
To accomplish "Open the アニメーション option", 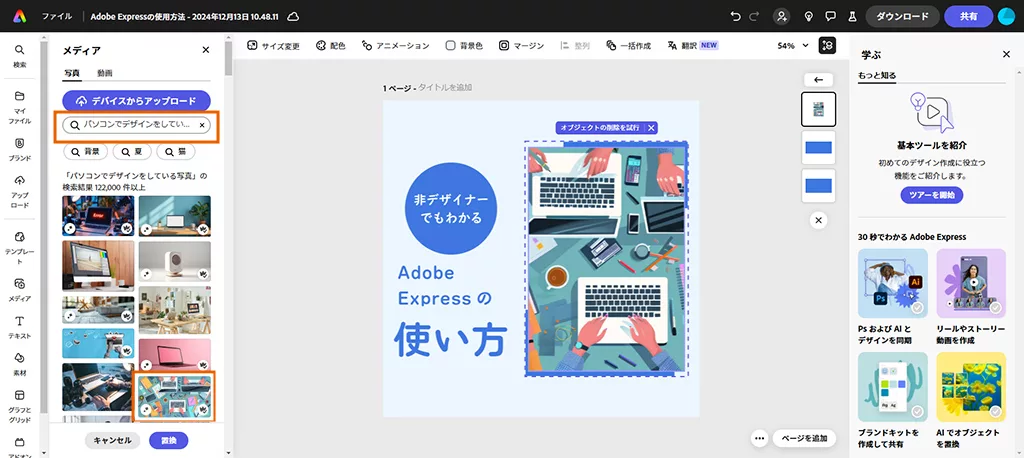I will pyautogui.click(x=395, y=46).
